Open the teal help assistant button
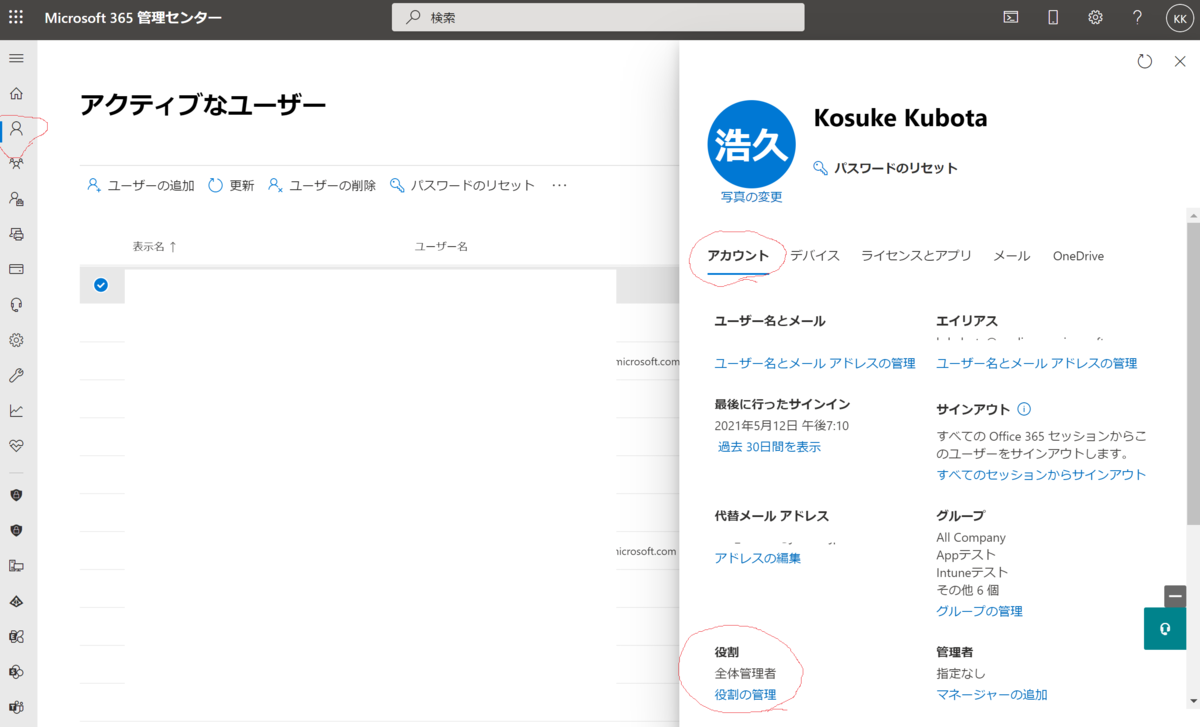 [x=1165, y=629]
